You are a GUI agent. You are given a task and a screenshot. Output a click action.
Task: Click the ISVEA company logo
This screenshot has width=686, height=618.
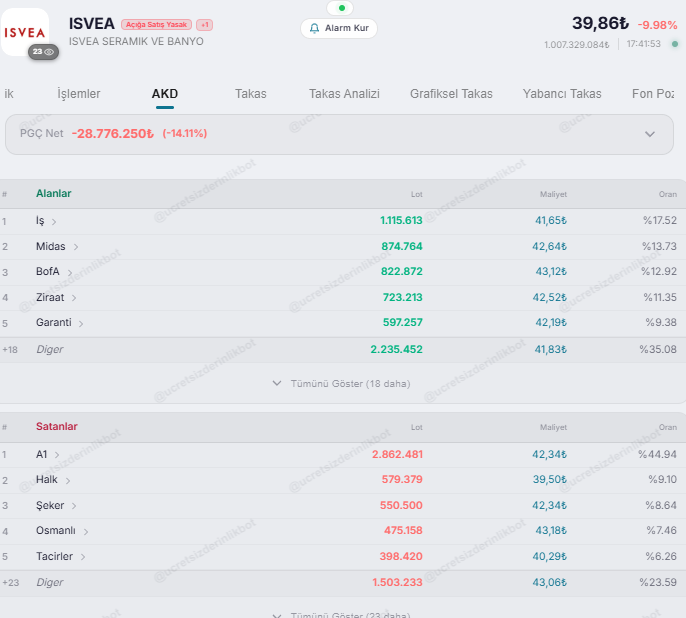coord(24,32)
